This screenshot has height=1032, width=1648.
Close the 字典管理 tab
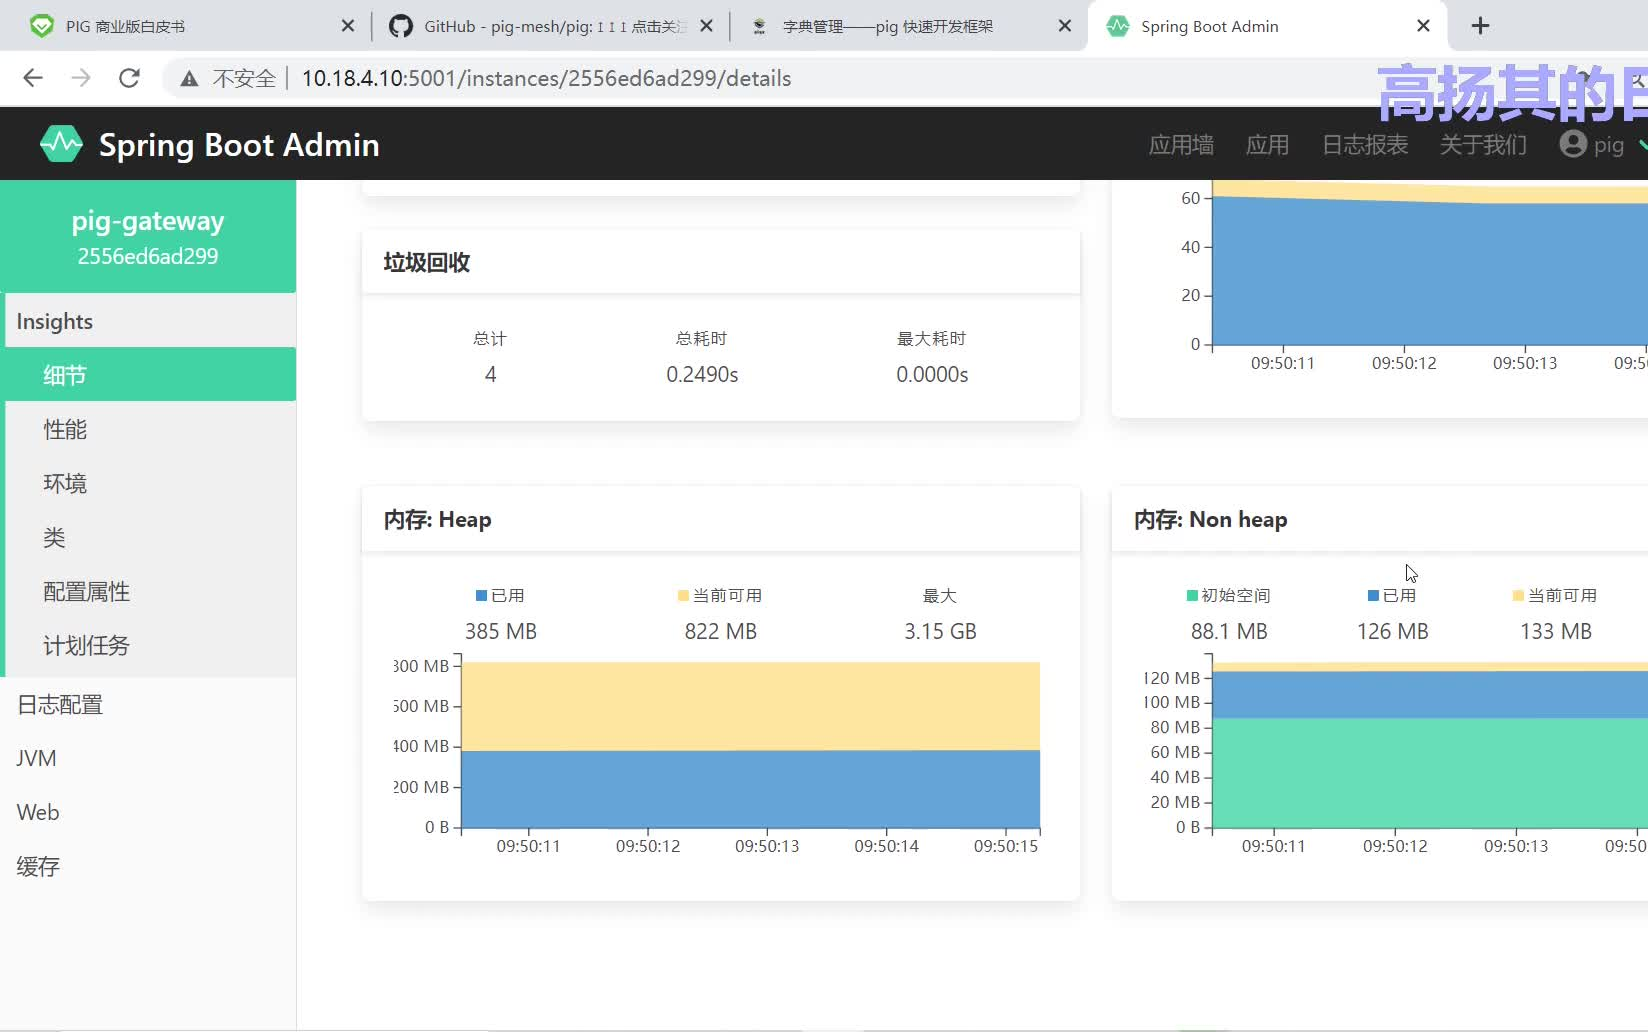(x=1065, y=26)
